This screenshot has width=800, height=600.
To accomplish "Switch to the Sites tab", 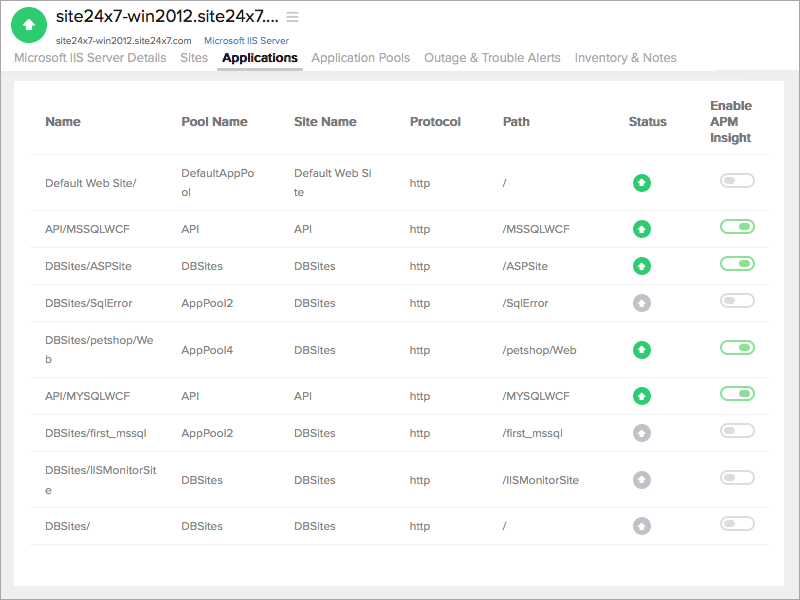I will point(194,58).
